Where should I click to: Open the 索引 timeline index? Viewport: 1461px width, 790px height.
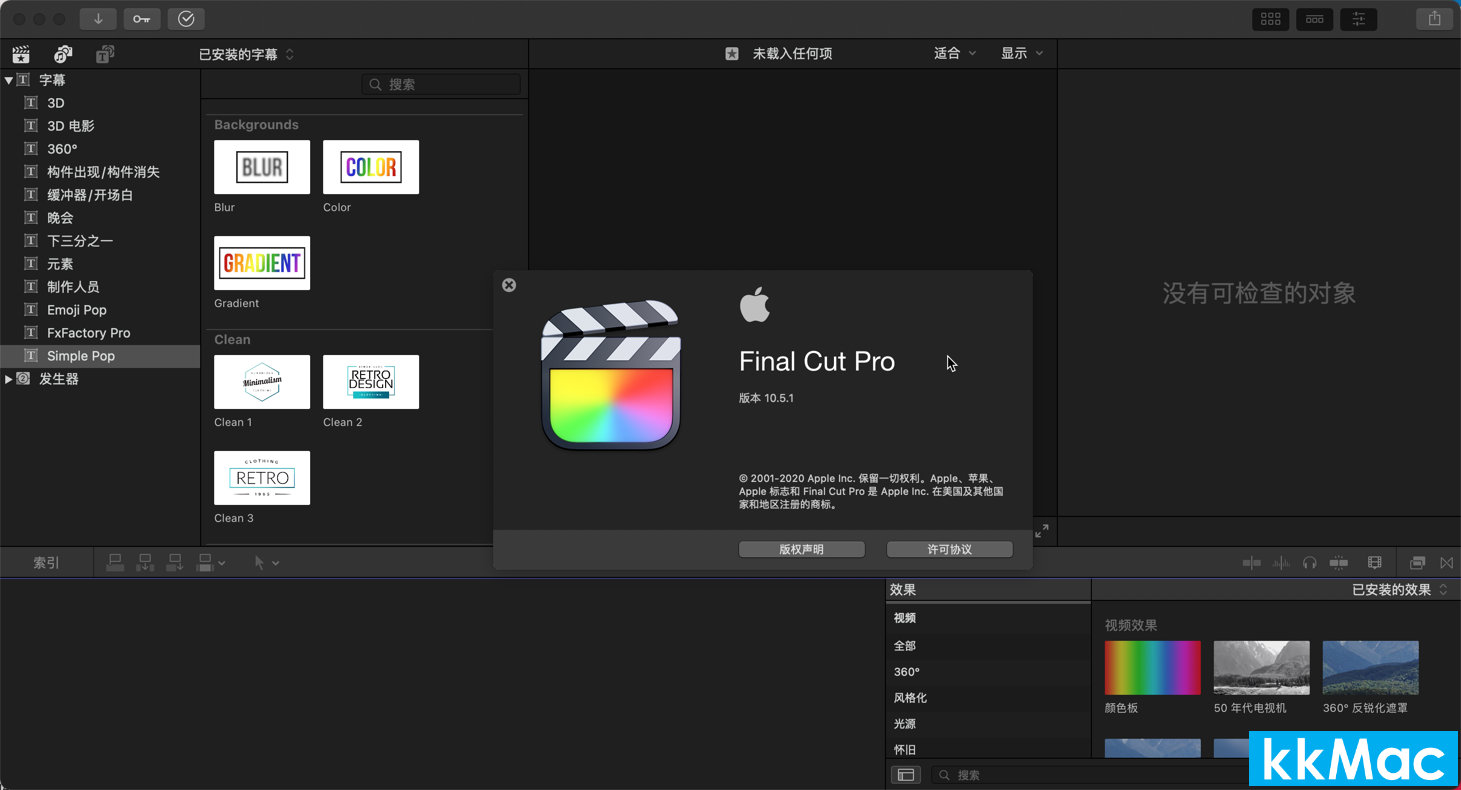tap(46, 563)
